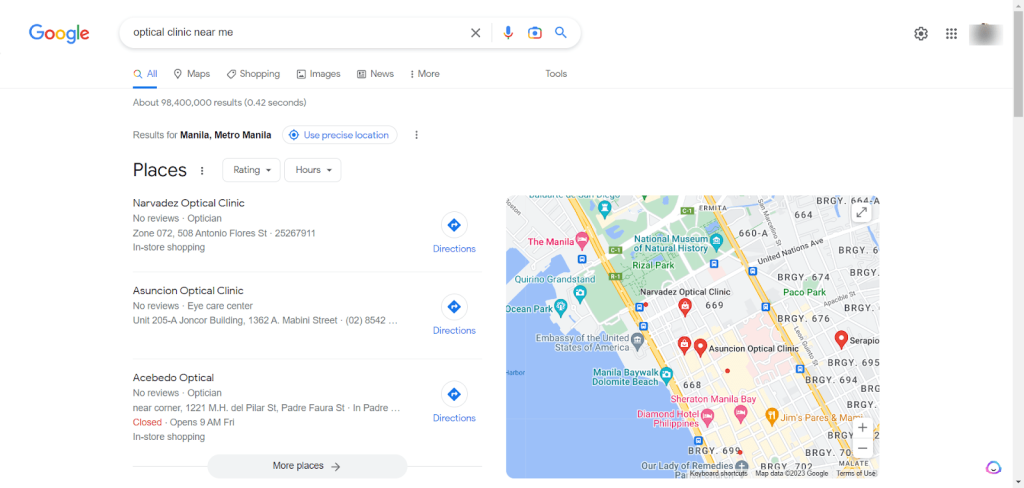This screenshot has height=488, width=1024.
Task: Open search by image camera icon
Action: tap(535, 33)
